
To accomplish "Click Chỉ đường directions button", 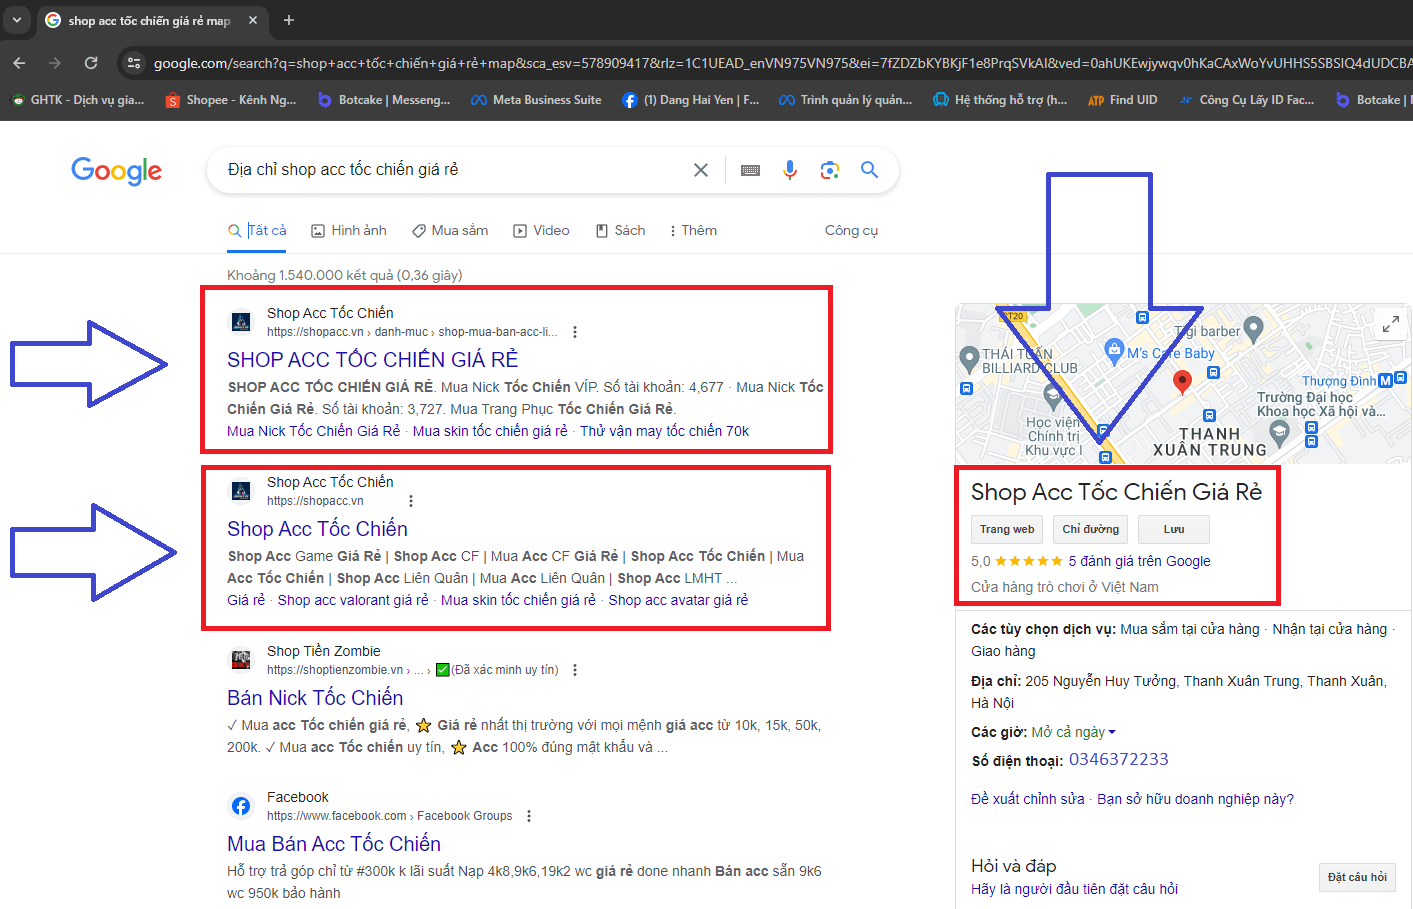I will (x=1090, y=529).
